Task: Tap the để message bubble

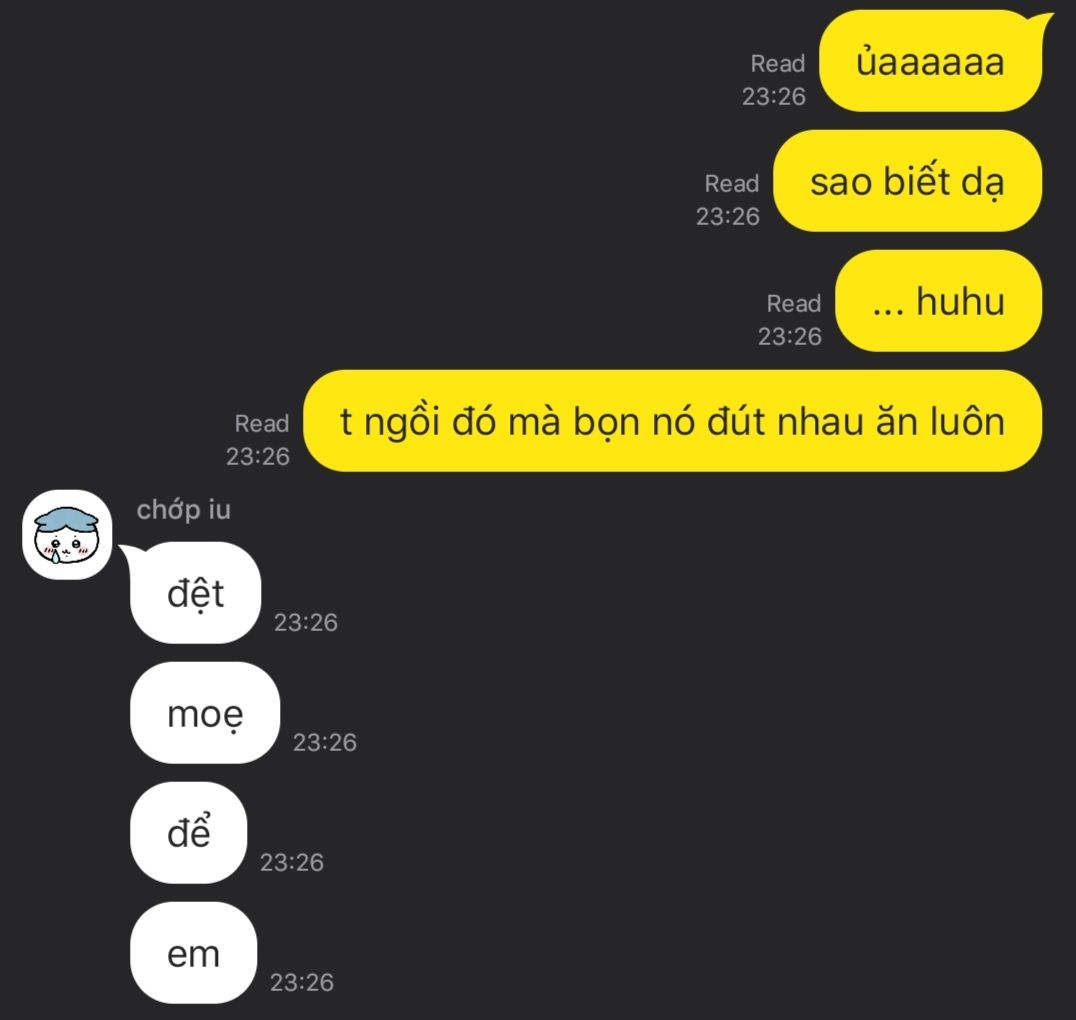Action: click(x=188, y=833)
